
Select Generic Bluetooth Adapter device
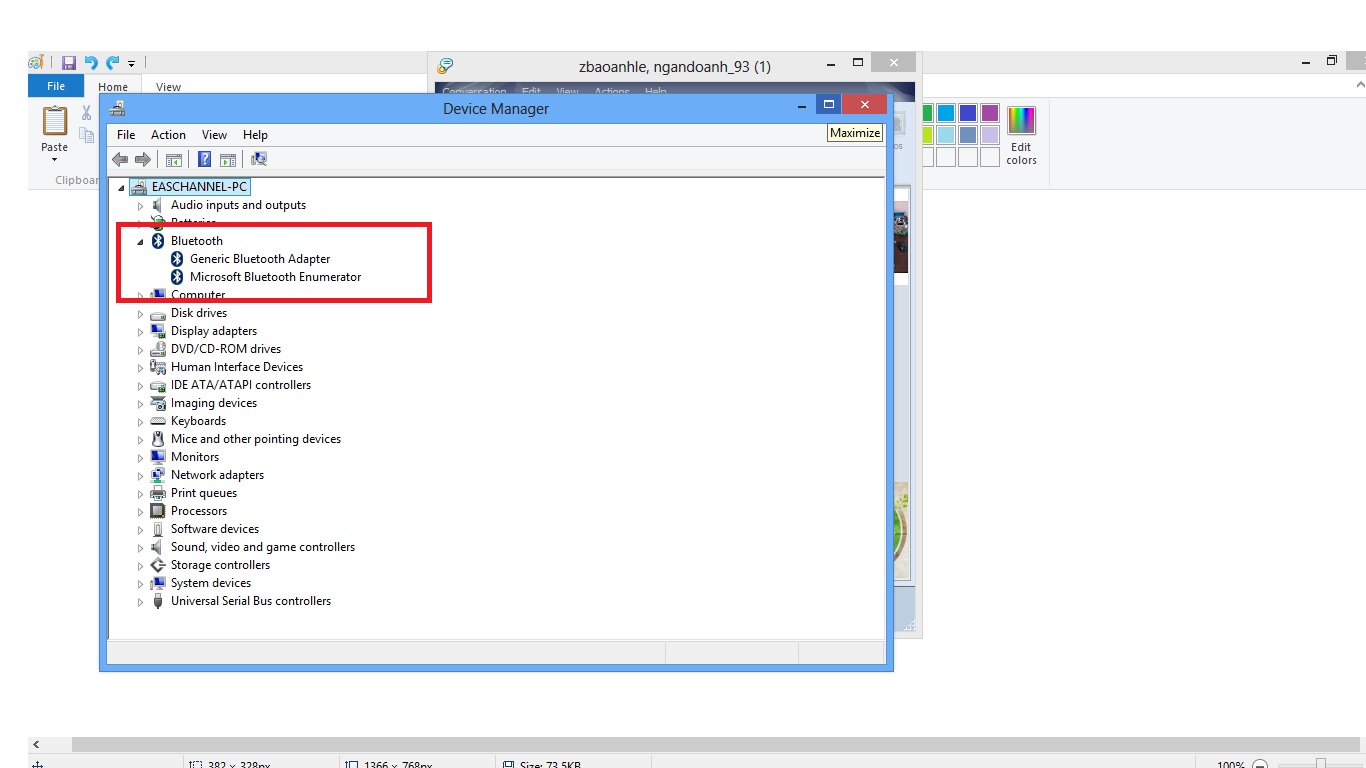tap(260, 259)
